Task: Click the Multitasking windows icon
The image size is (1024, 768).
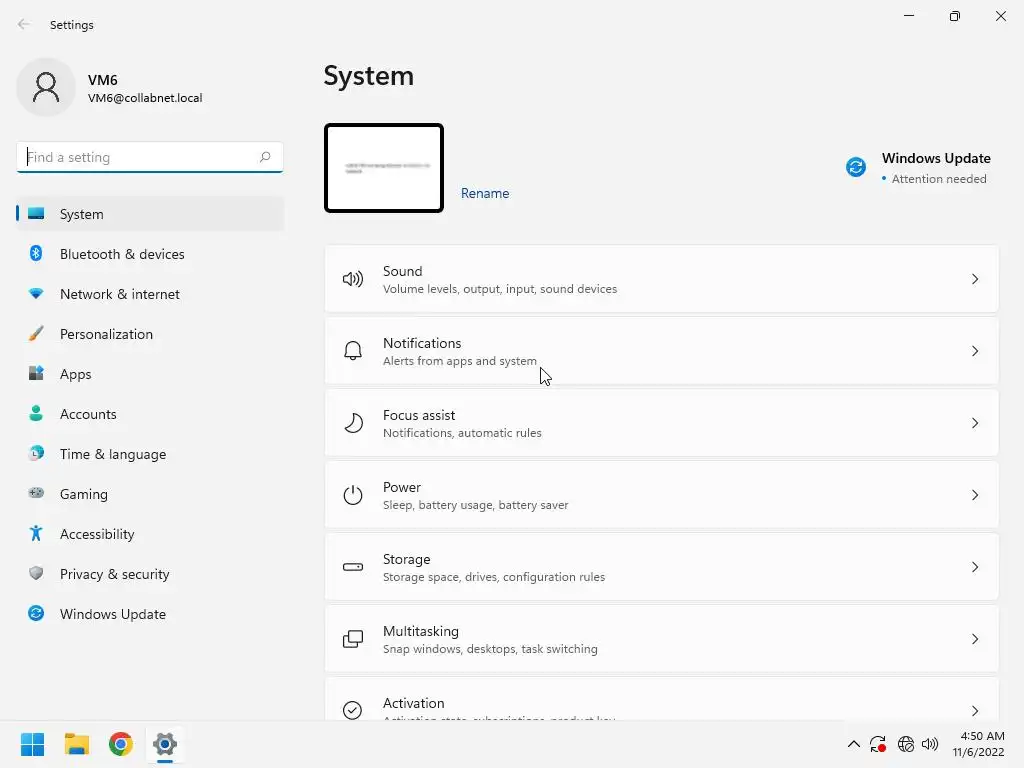Action: pyautogui.click(x=353, y=639)
